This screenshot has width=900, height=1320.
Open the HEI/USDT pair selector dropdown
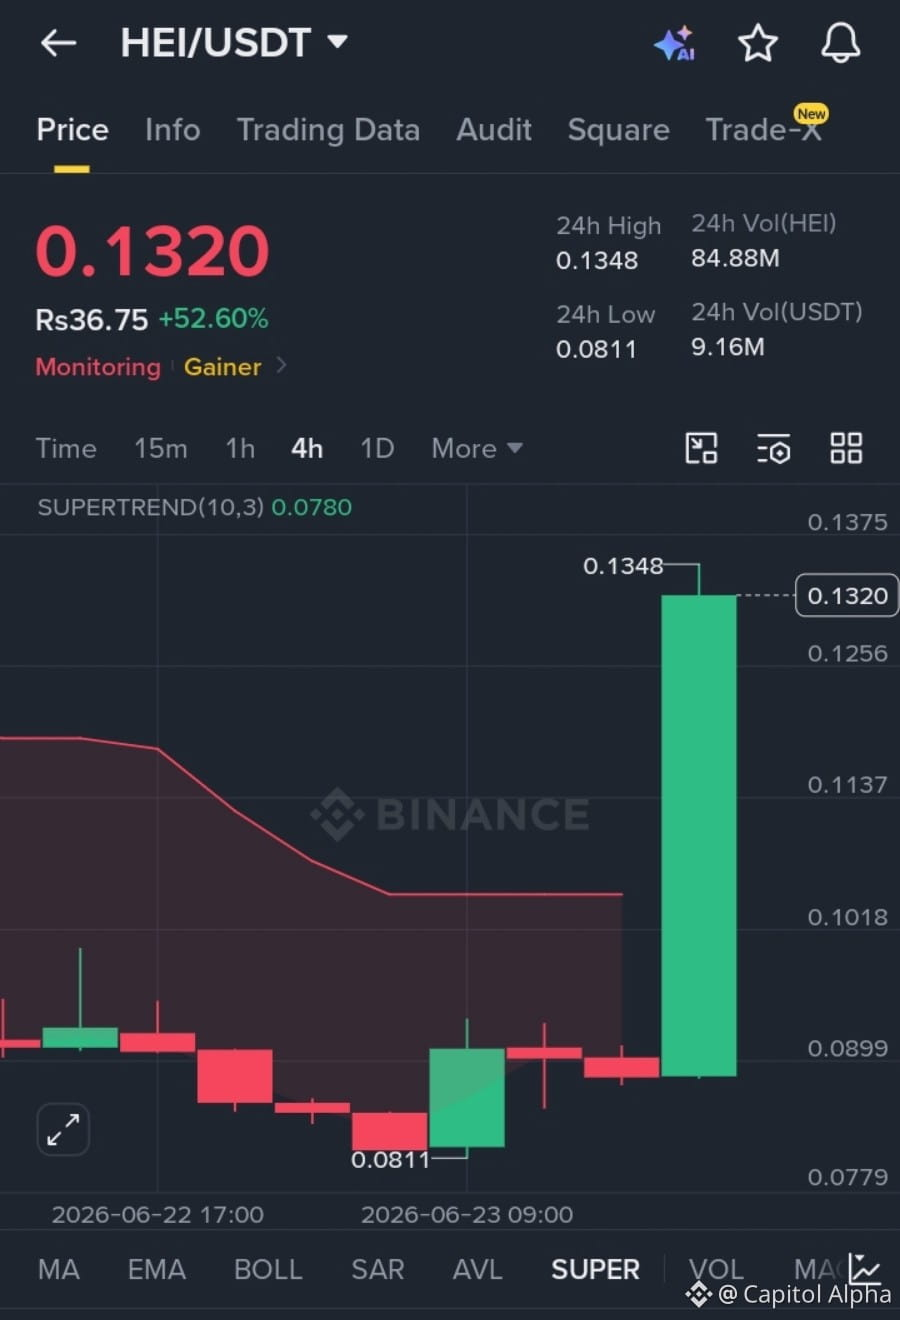coord(234,43)
